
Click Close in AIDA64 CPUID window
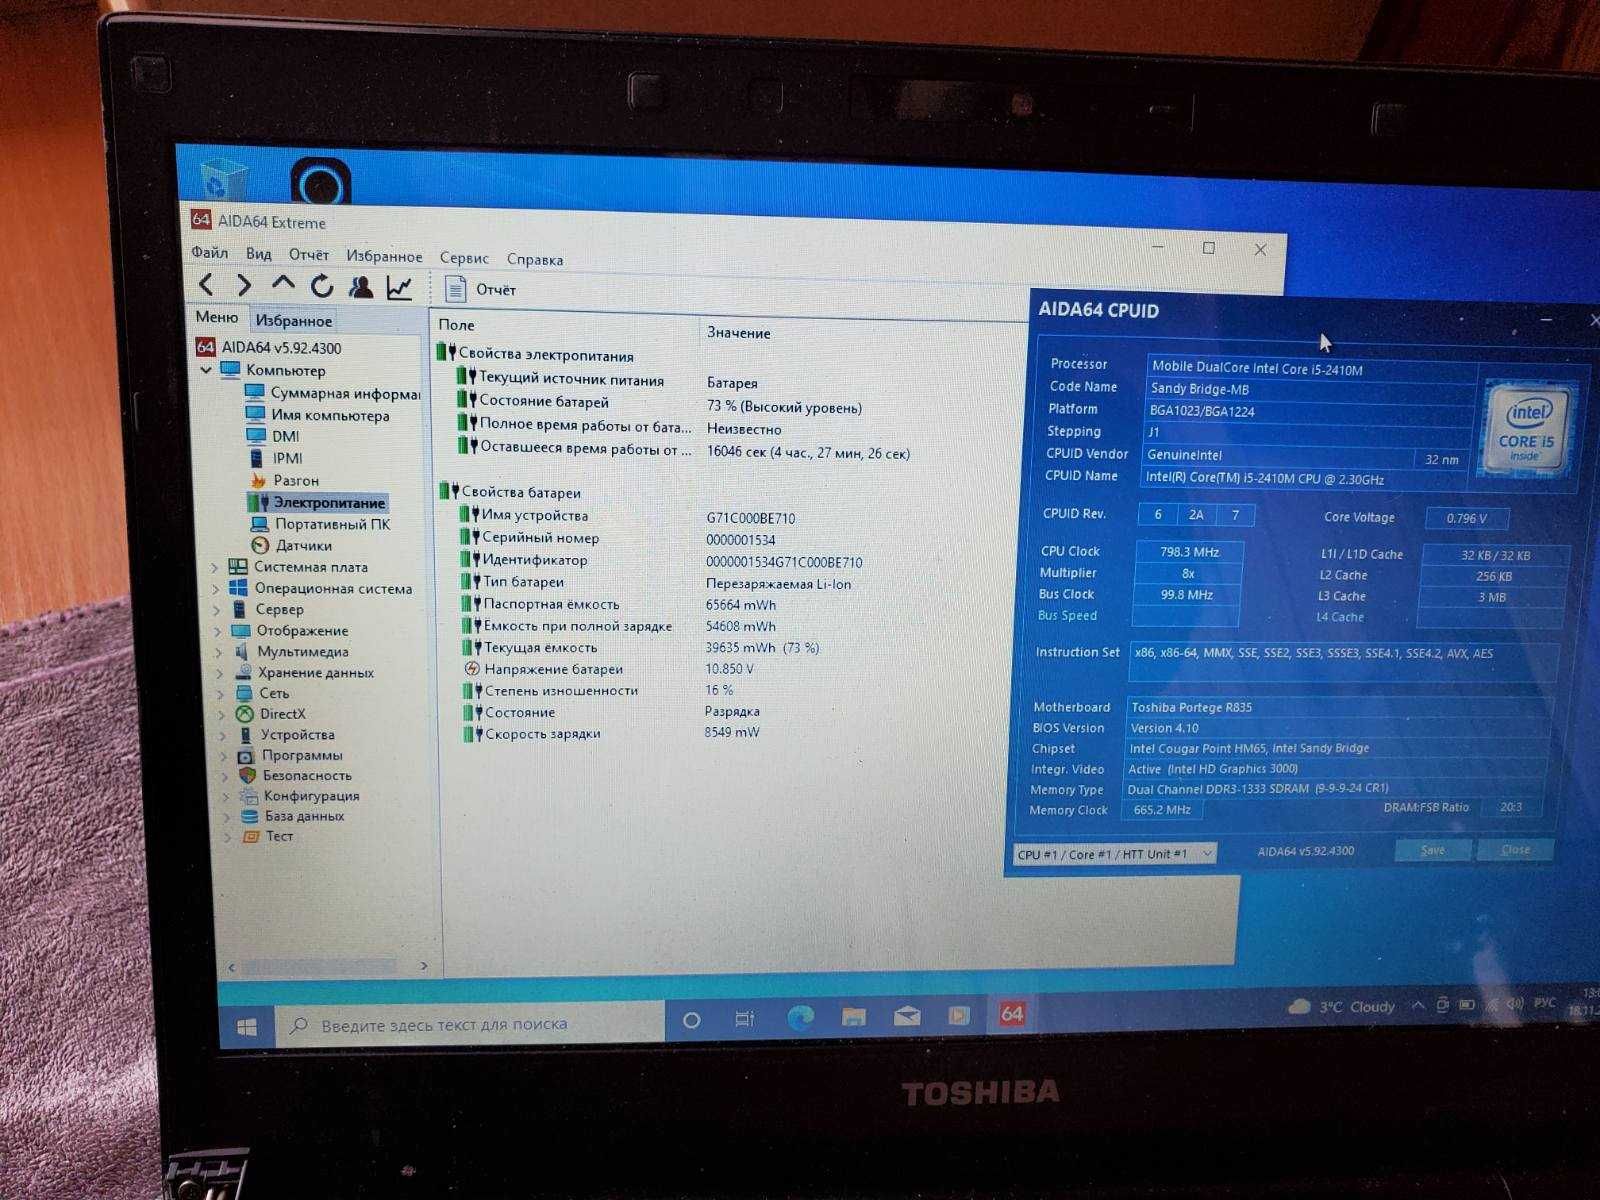1515,849
